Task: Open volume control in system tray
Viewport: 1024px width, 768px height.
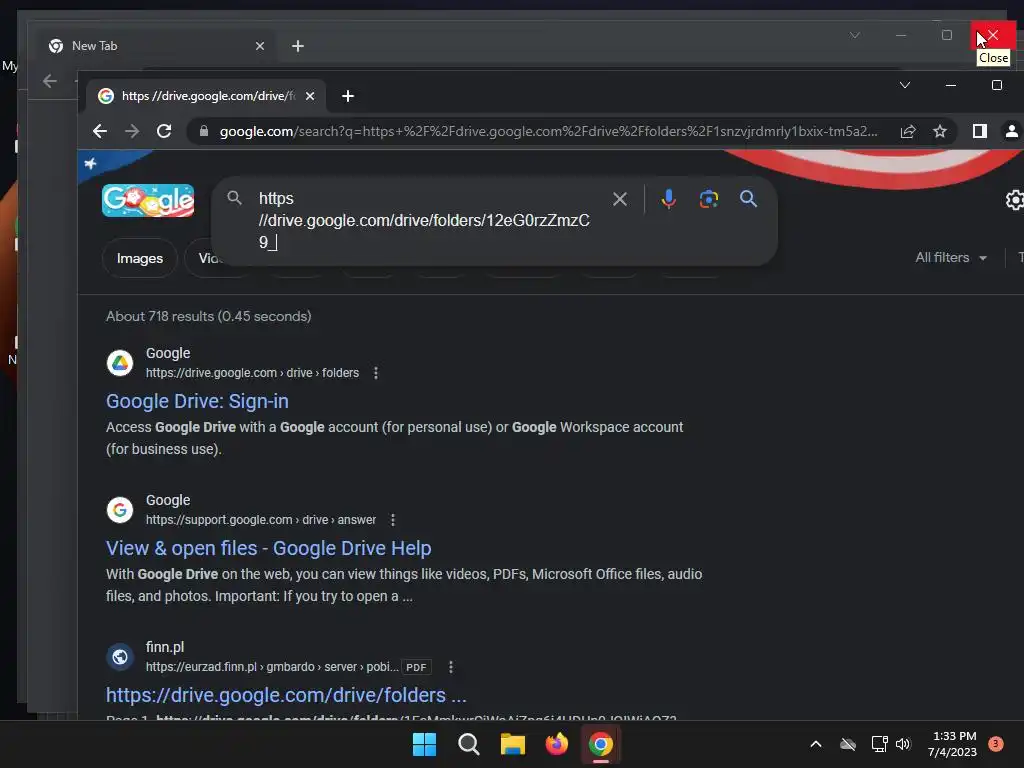Action: 903,744
